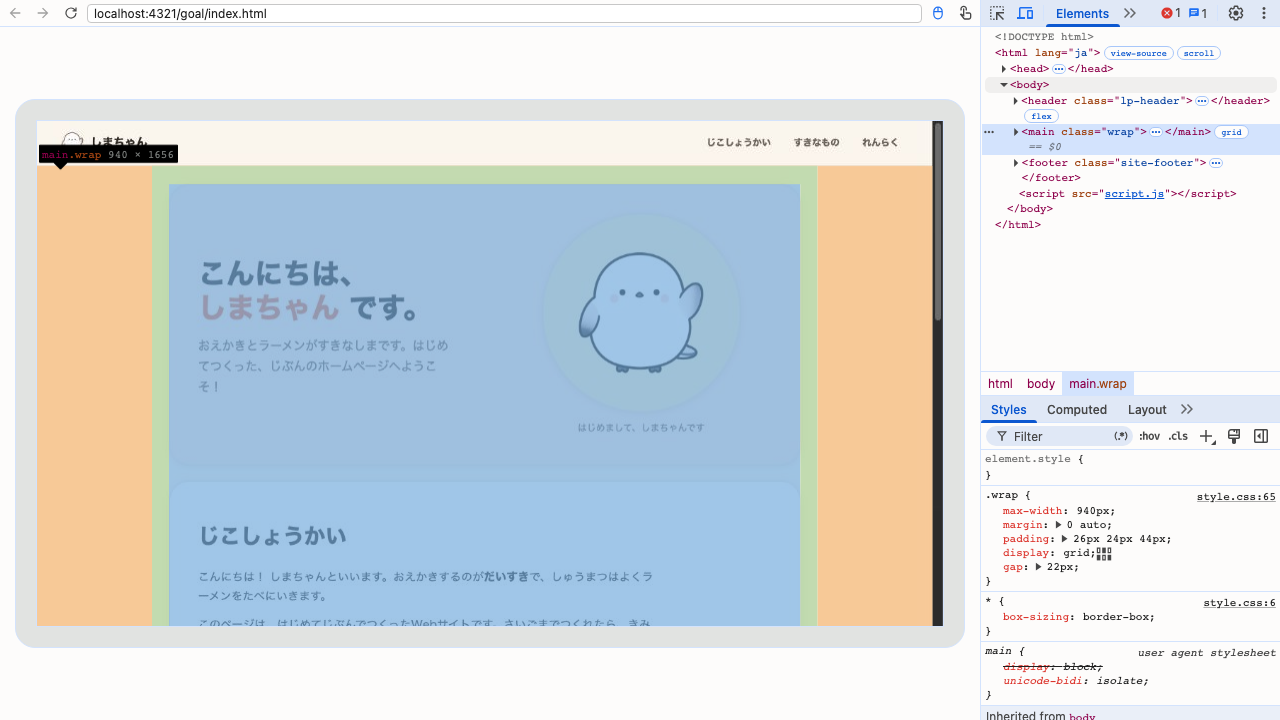Expand the gap shorthand value
The height and width of the screenshot is (720, 1280).
coord(1038,567)
